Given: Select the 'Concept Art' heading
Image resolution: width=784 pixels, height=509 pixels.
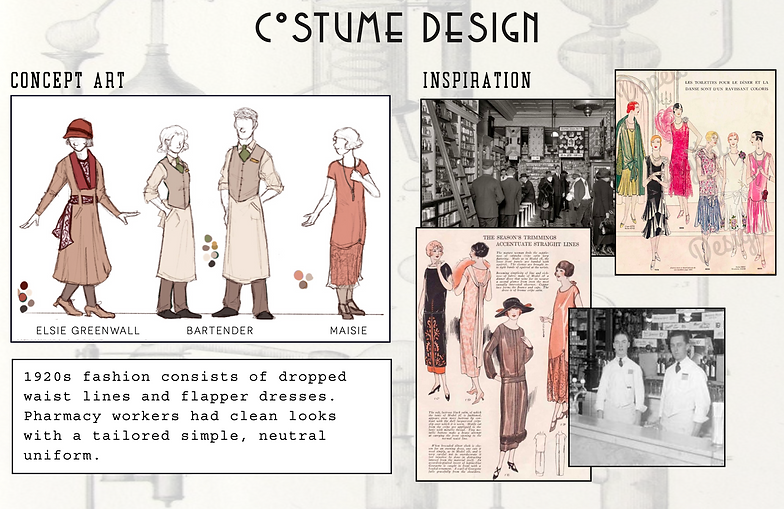Looking at the screenshot, I should [68, 80].
